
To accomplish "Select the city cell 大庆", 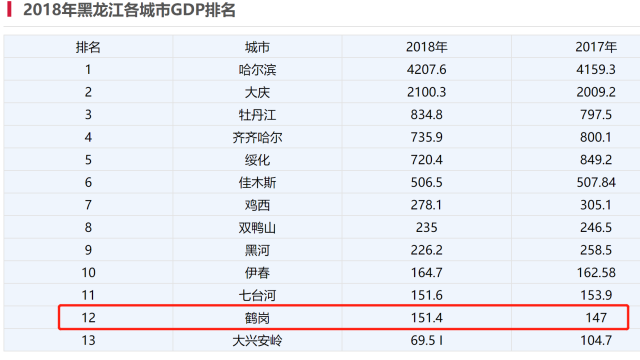I will pyautogui.click(x=257, y=92).
